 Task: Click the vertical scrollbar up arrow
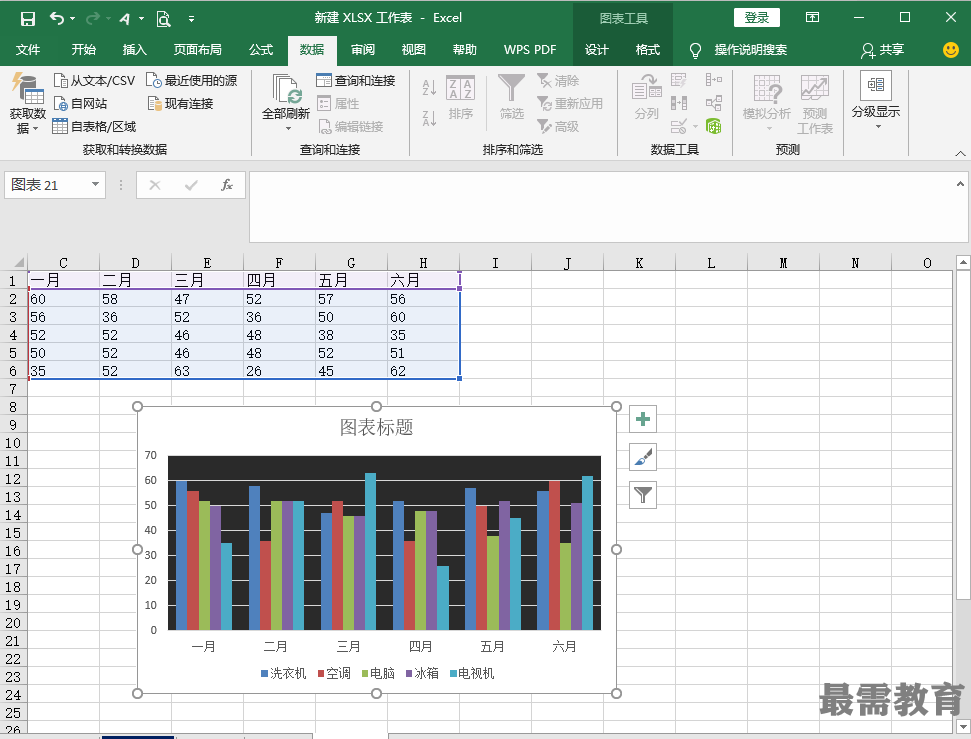tap(963, 263)
